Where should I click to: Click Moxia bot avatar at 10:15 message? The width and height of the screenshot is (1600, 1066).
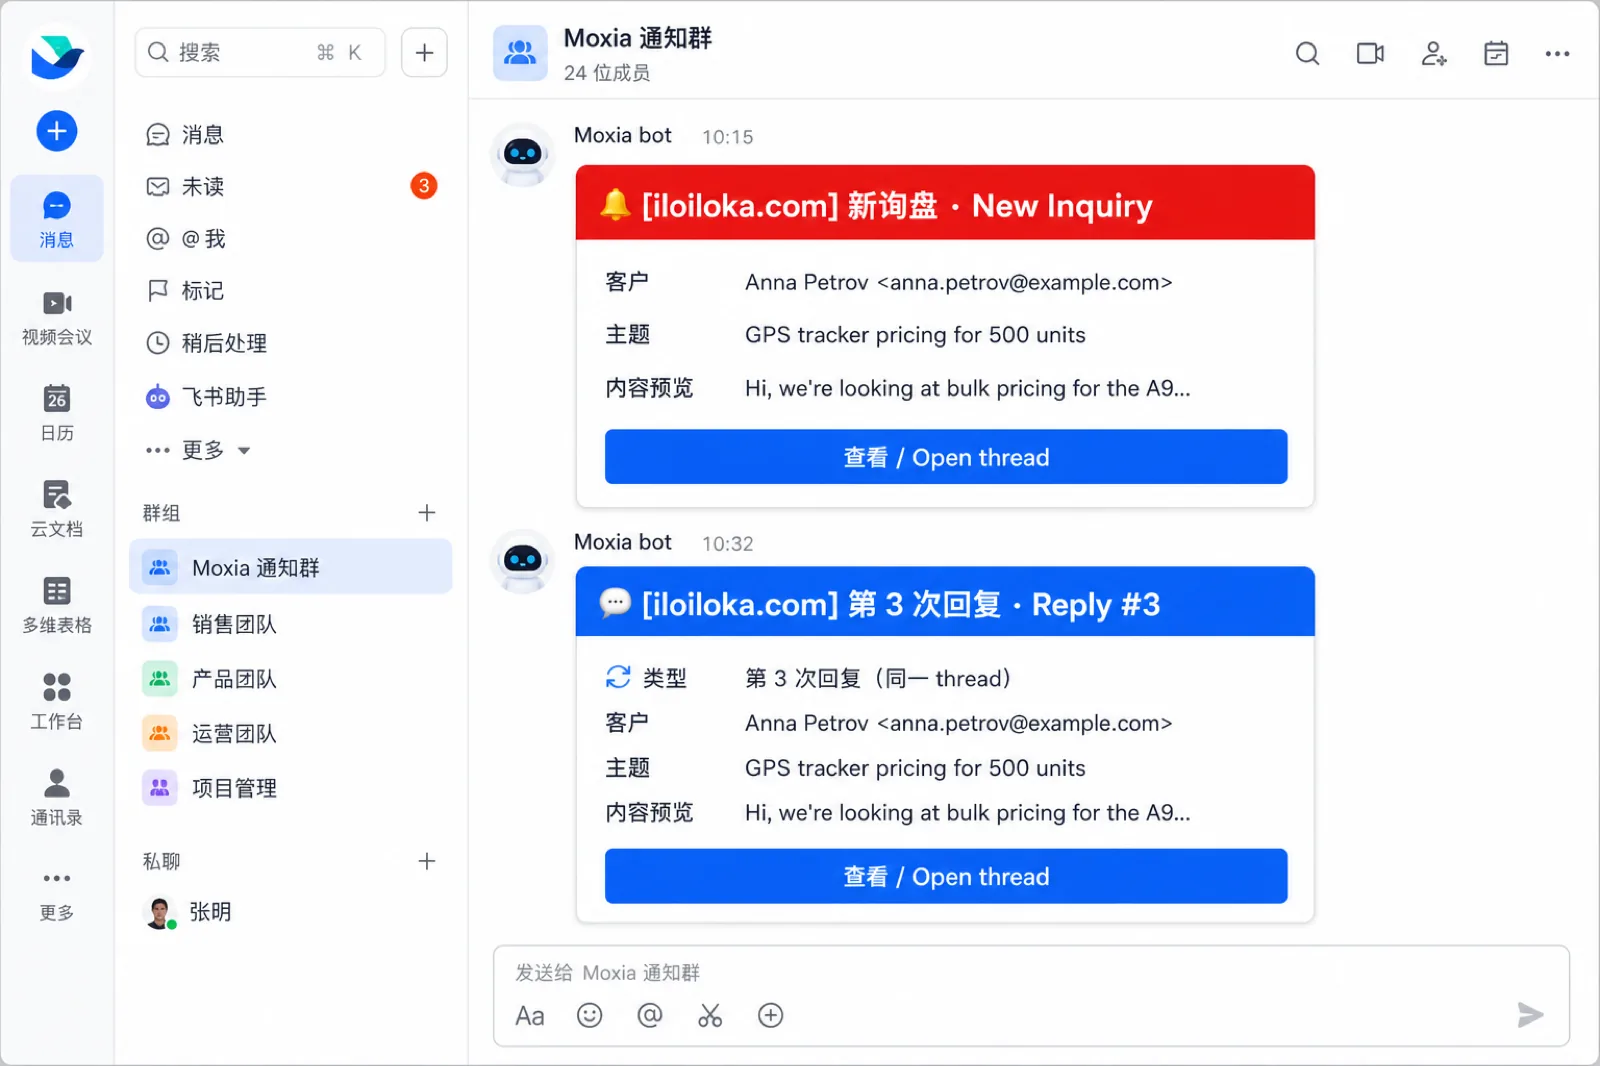523,154
